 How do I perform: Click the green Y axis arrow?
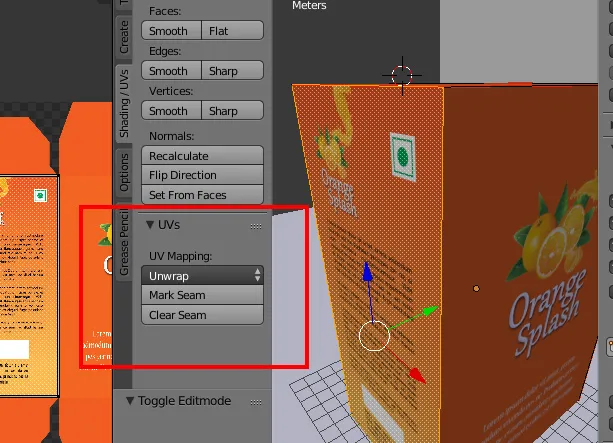tap(430, 311)
